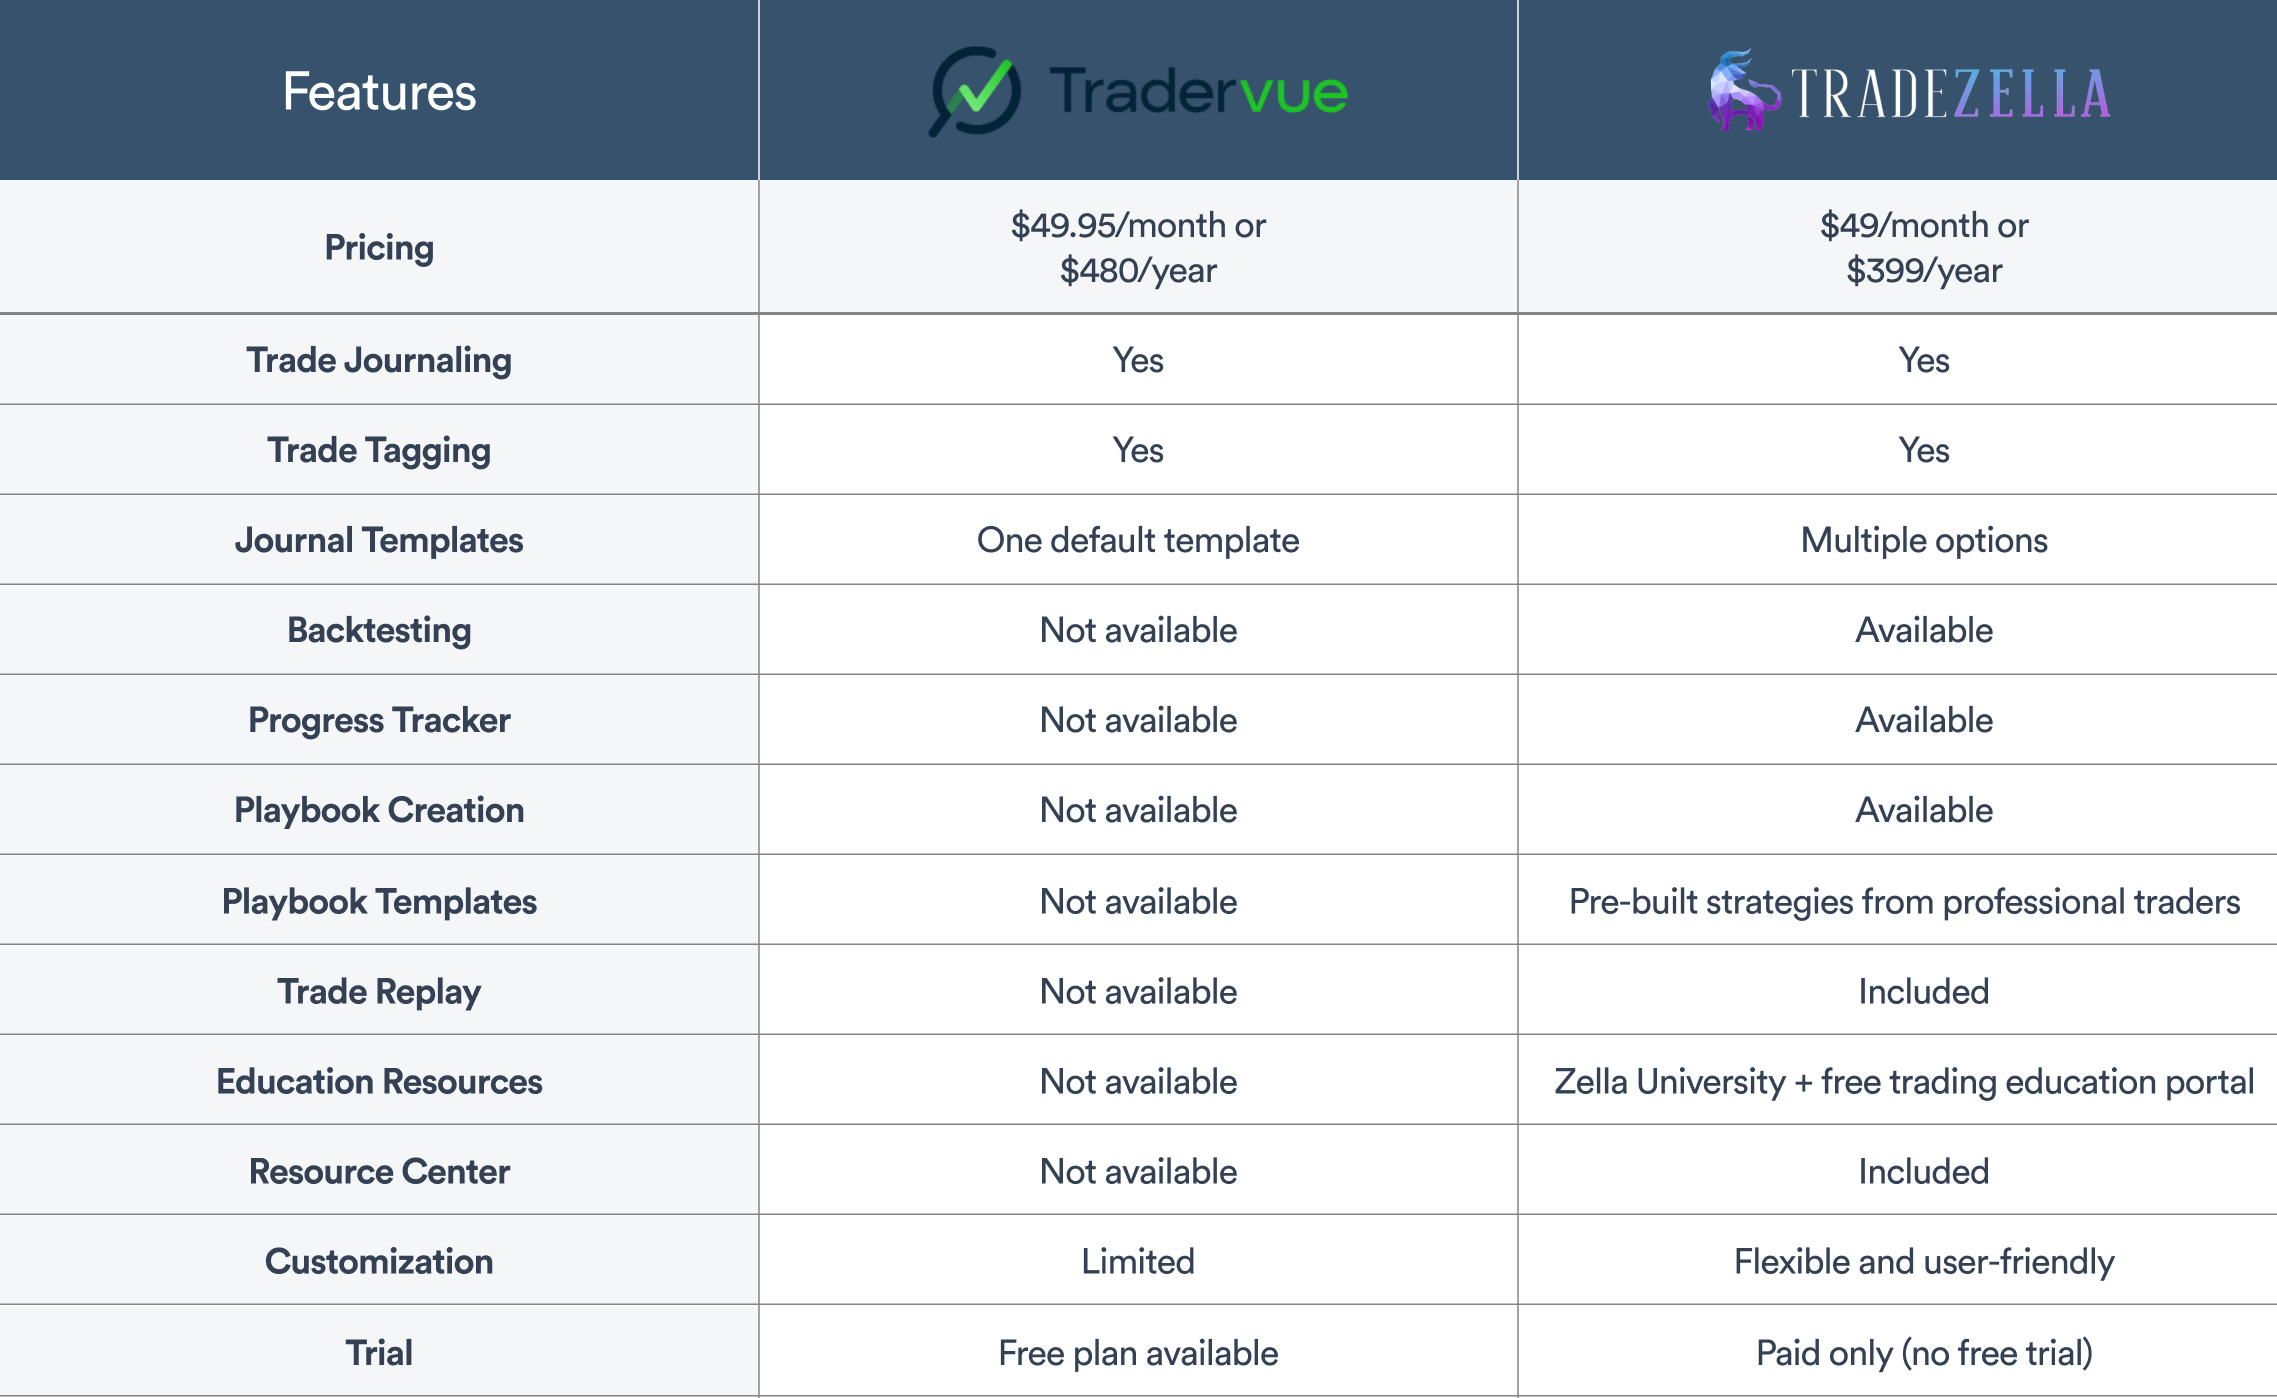Click the Tradervue checkmark magnifier logo icon
Image resolution: width=2277 pixels, height=1398 pixels.
975,91
